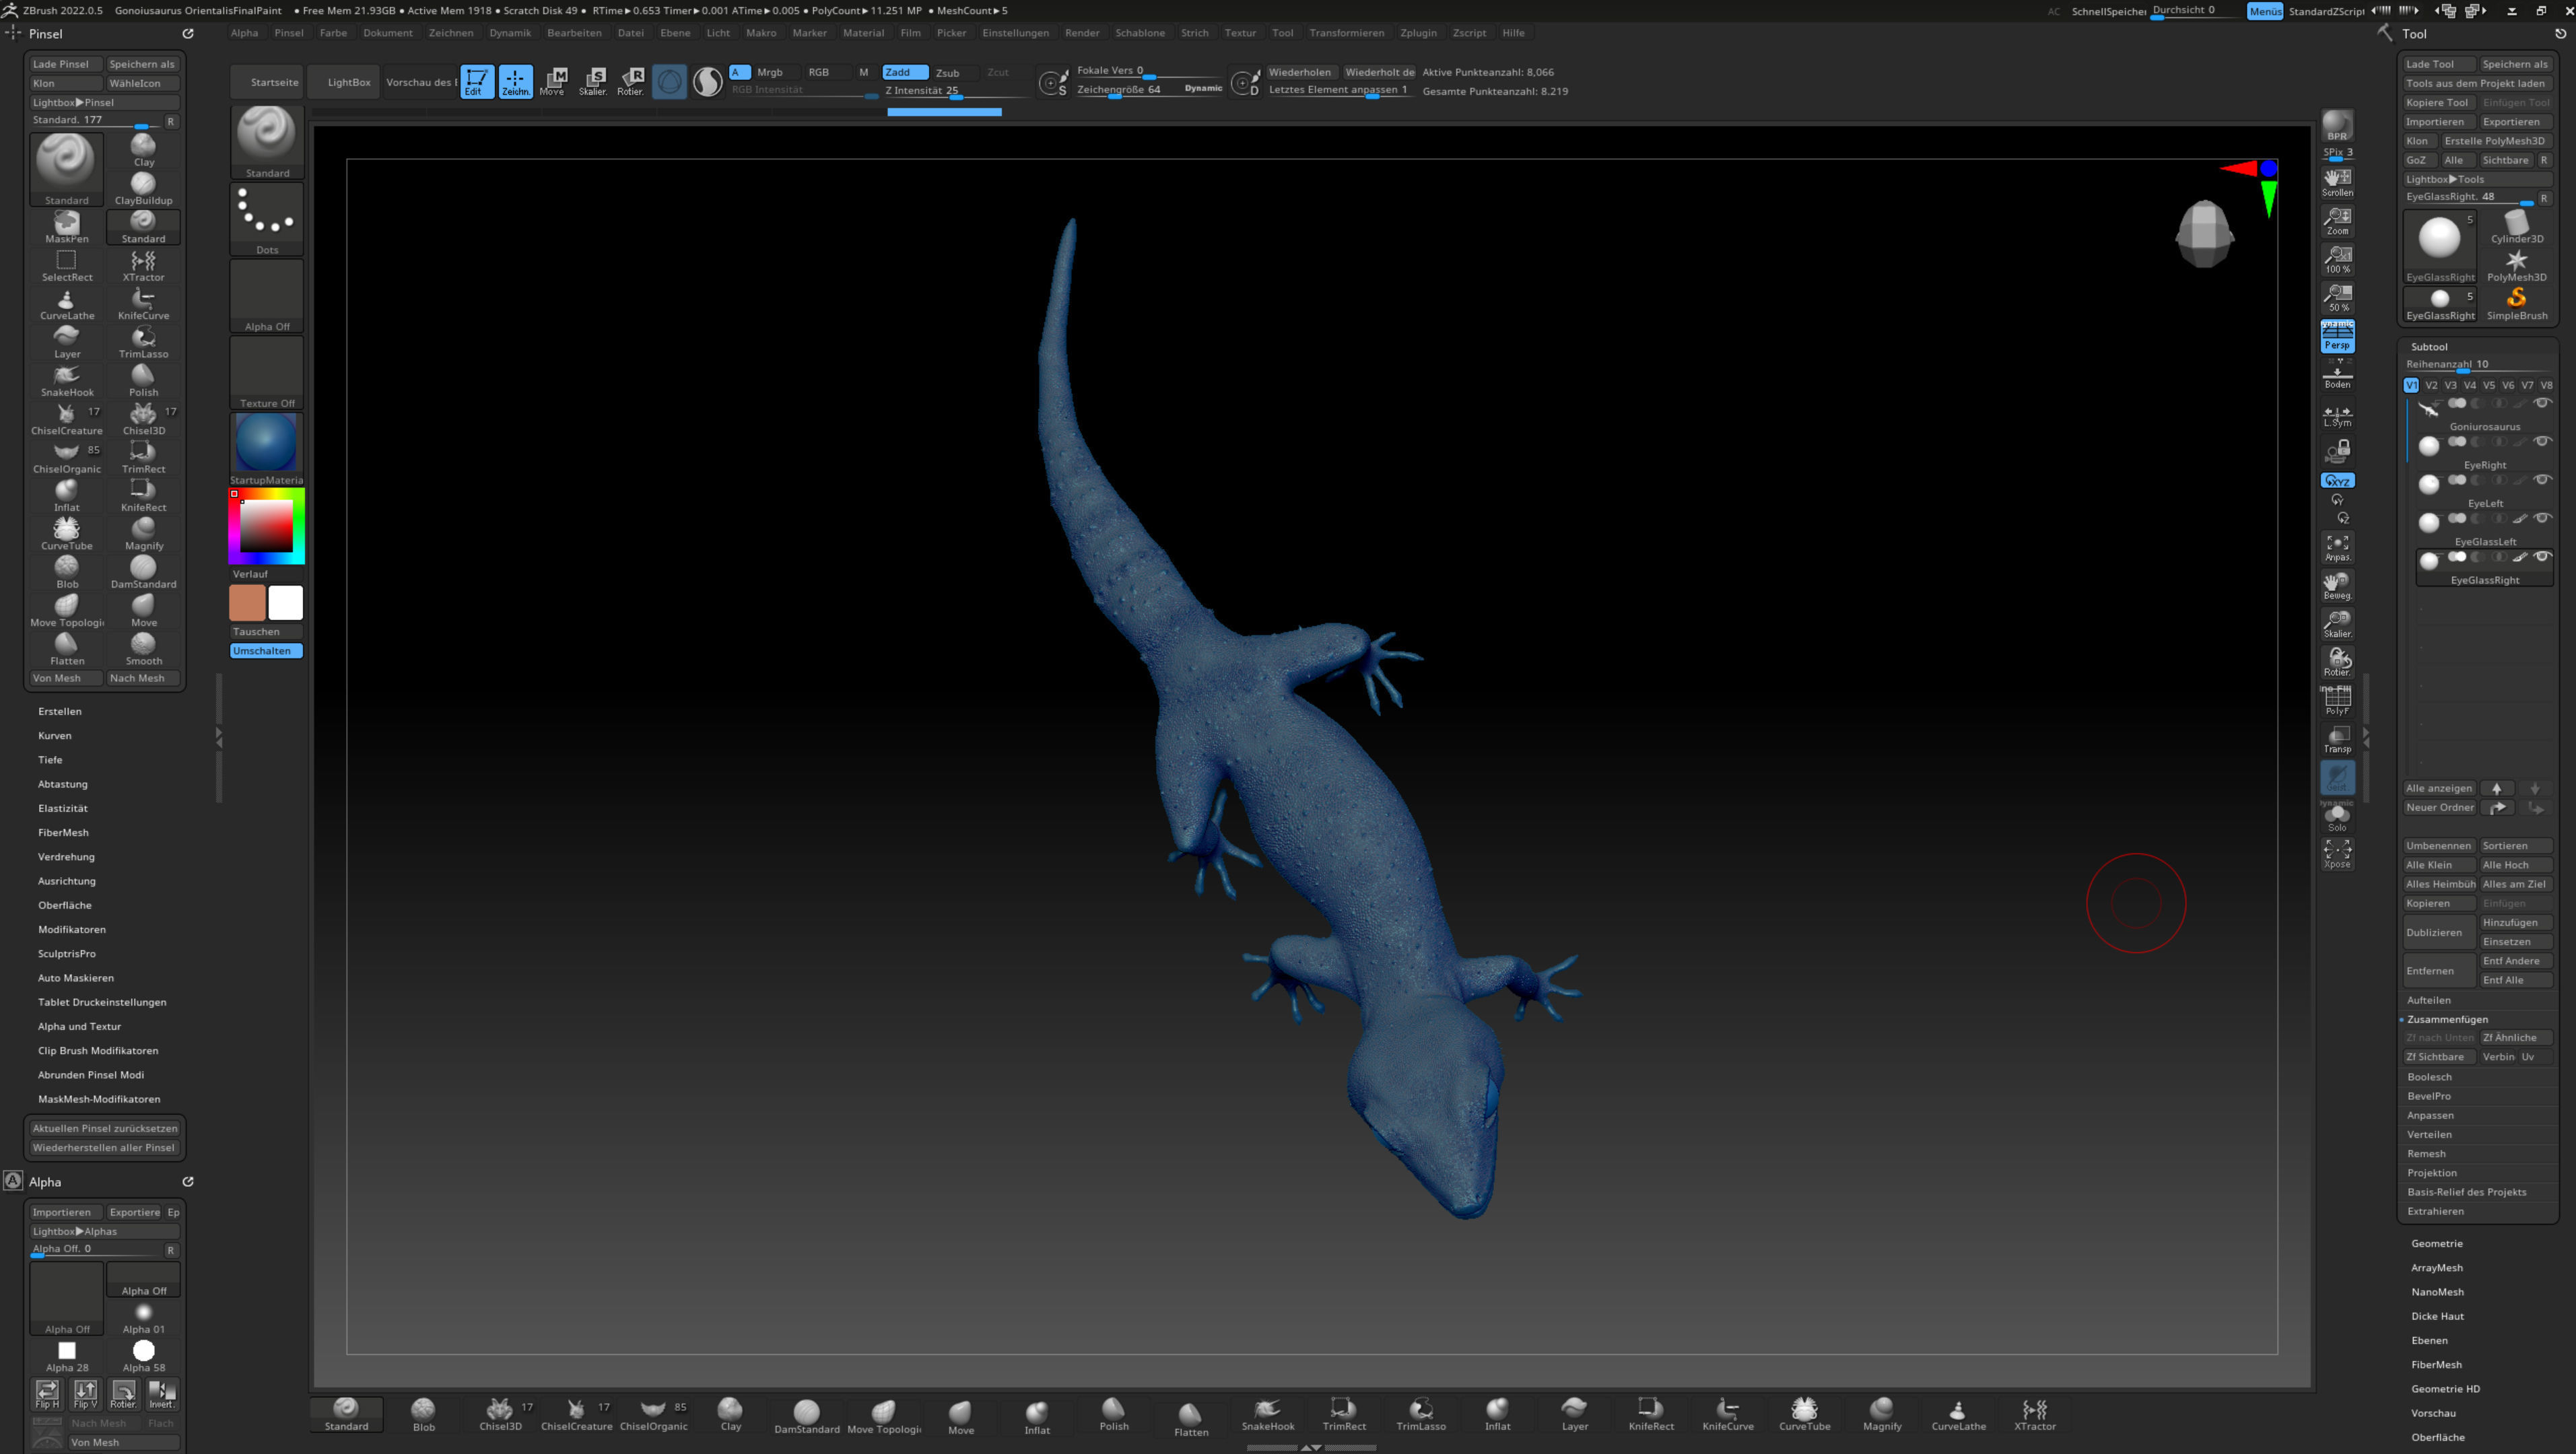
Task: Pick the MaskPen brush in Pinsel panel
Action: pos(67,227)
